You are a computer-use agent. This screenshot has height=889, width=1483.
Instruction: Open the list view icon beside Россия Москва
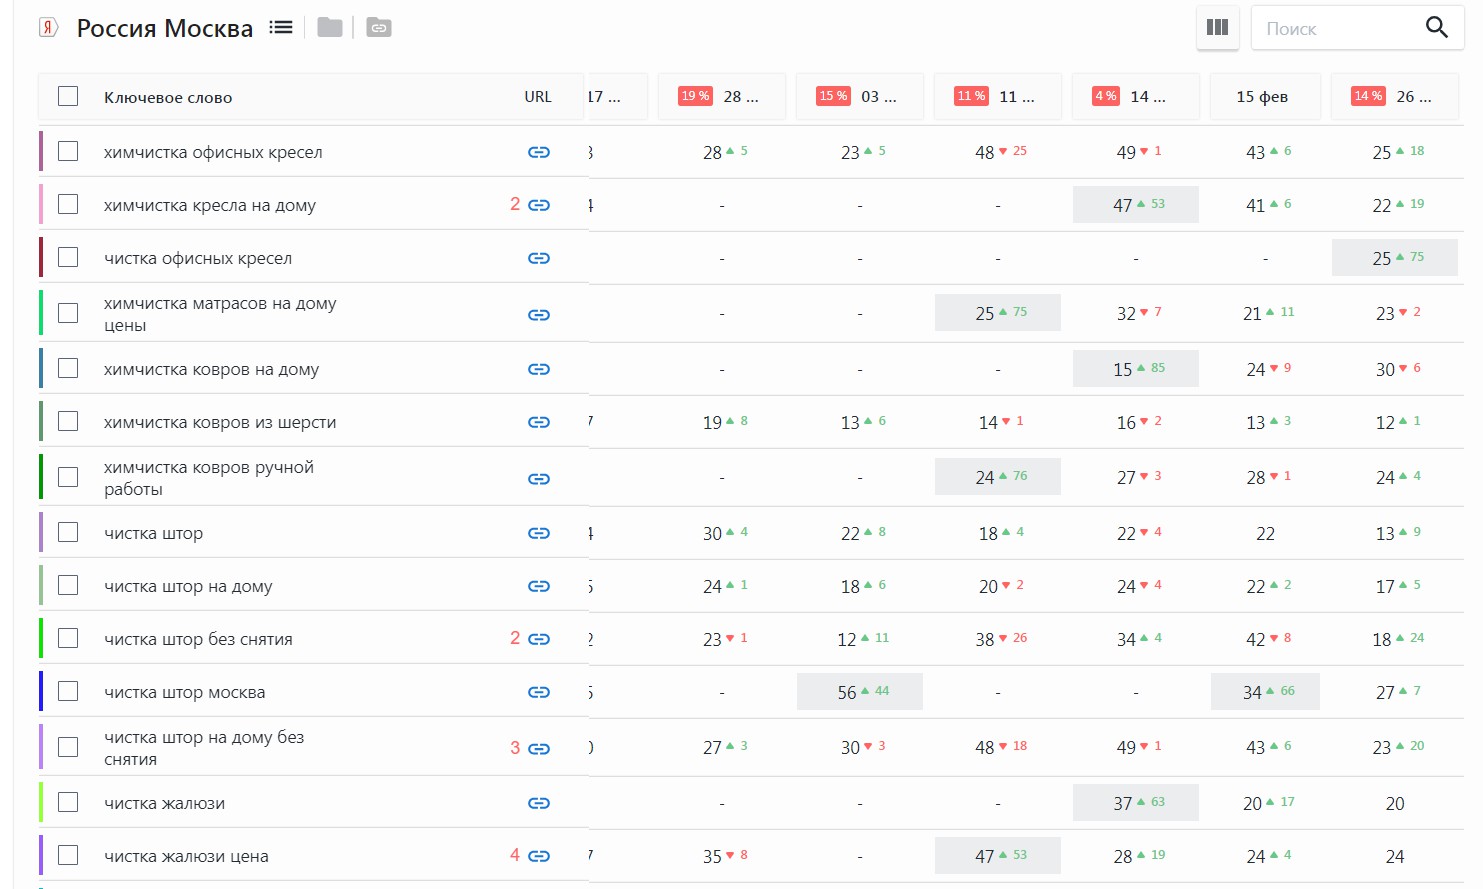[281, 28]
